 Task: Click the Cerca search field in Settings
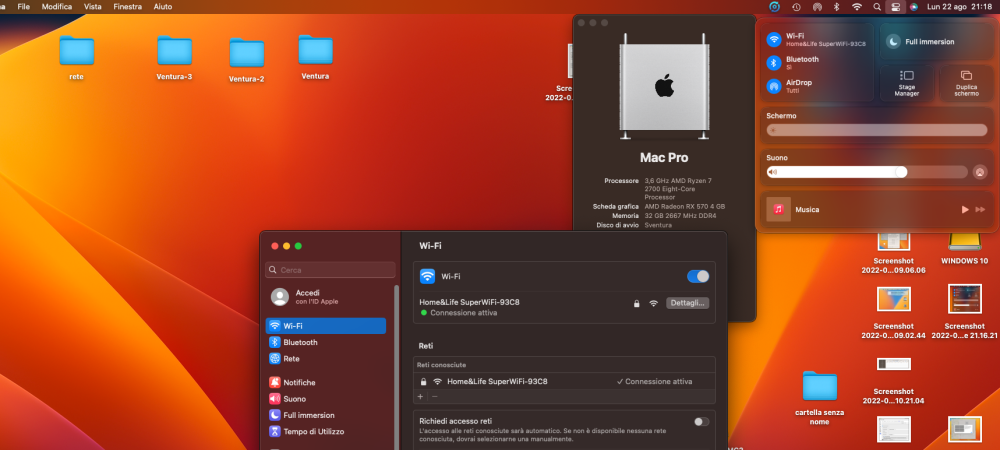point(330,270)
